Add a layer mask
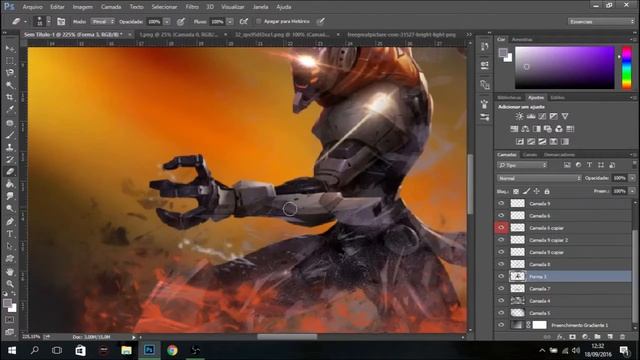The width and height of the screenshot is (640, 360). coord(572,337)
